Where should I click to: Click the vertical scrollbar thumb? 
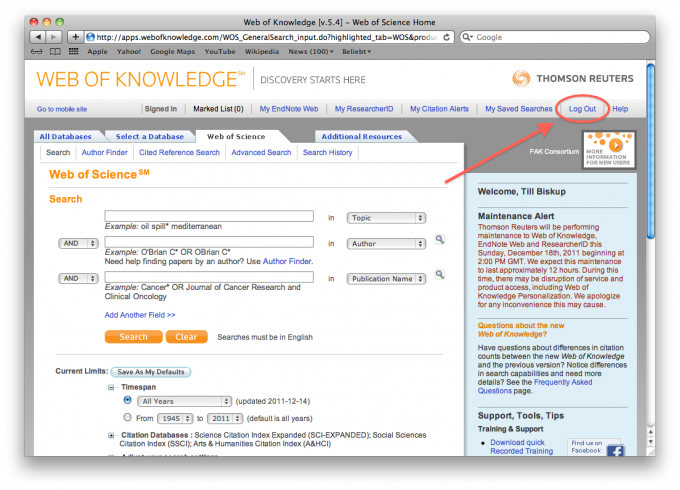click(650, 150)
